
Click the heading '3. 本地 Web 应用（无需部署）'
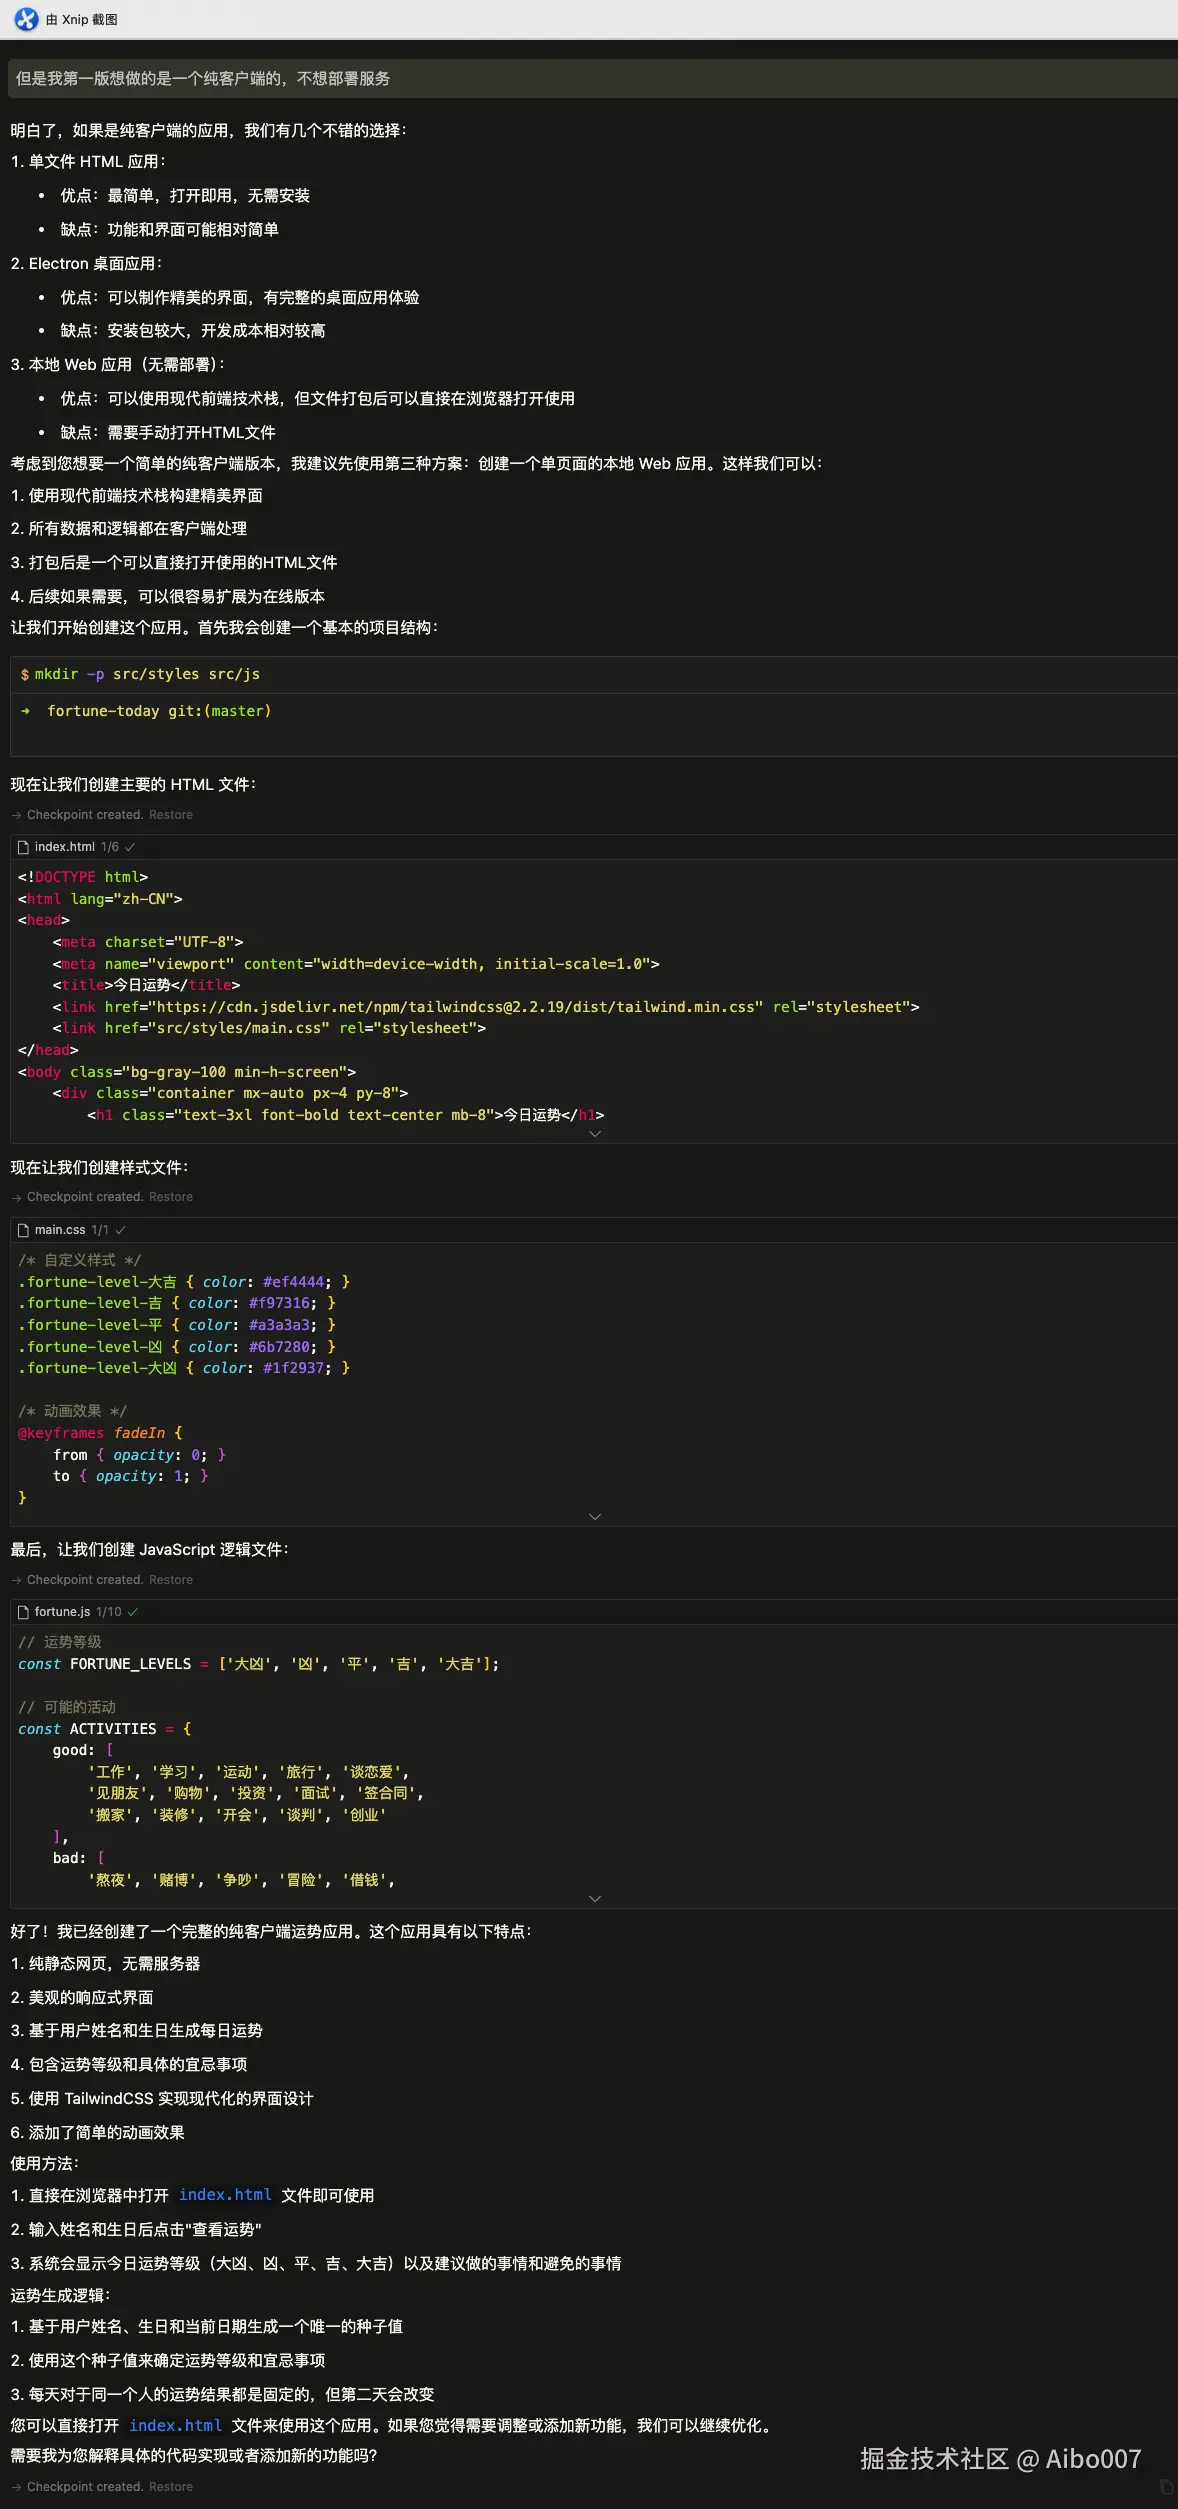(118, 365)
